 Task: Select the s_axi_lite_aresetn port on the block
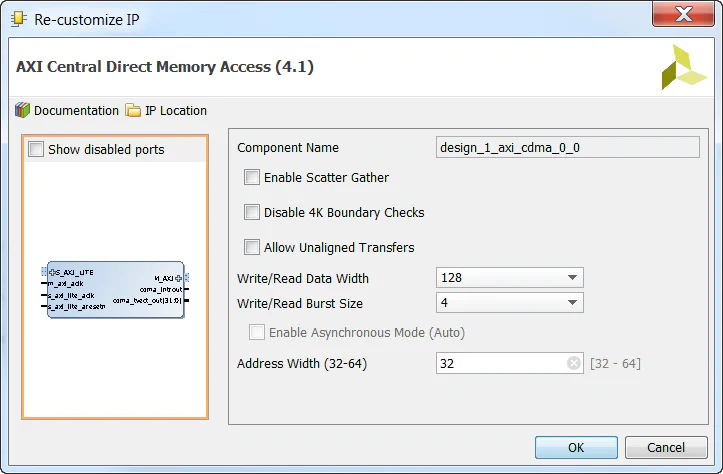tap(77, 307)
